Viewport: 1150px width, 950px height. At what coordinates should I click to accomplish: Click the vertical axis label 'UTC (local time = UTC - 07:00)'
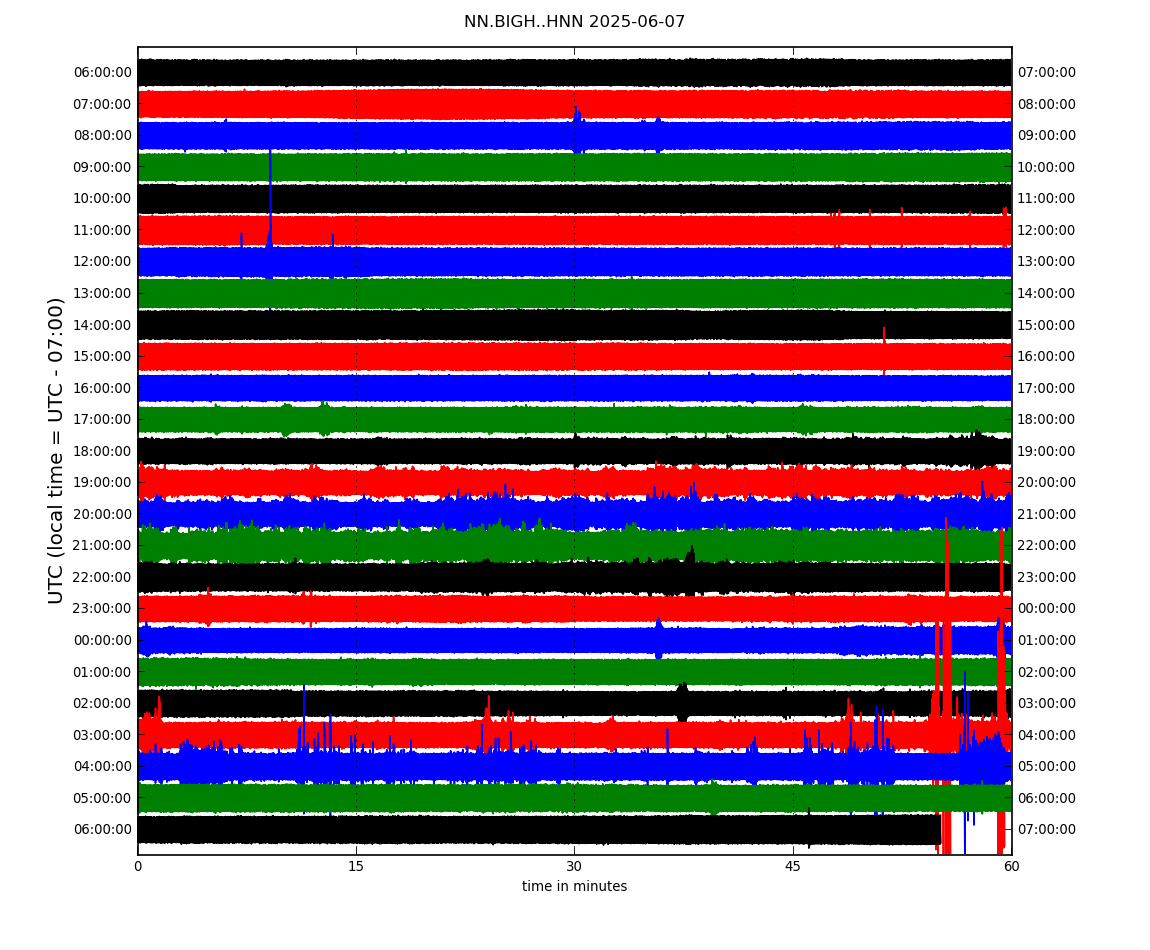[56, 450]
